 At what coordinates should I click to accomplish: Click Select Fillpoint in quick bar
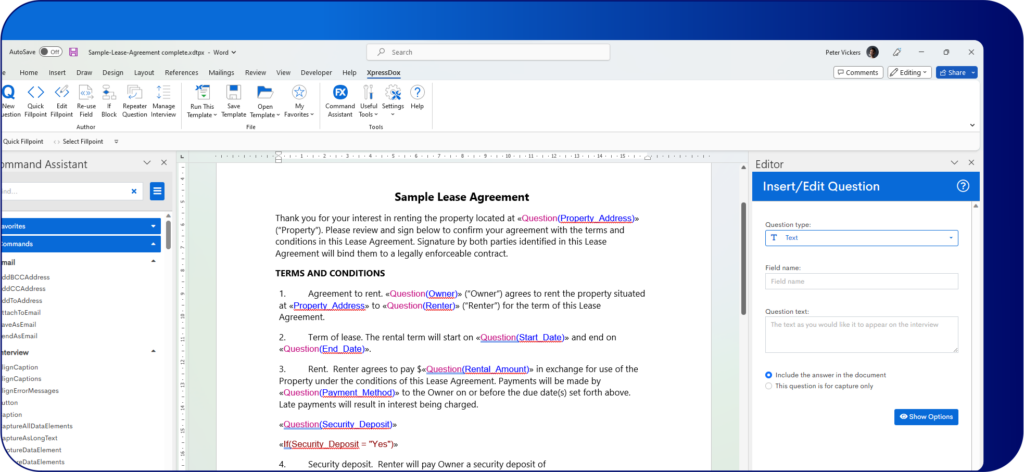click(x=78, y=141)
